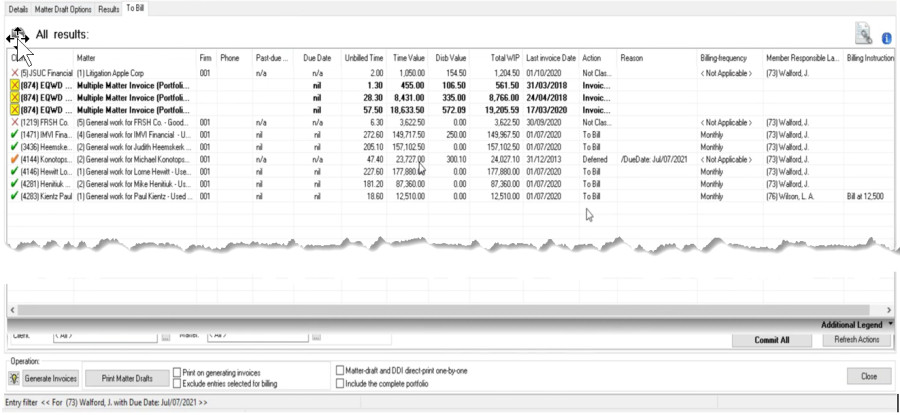Sort by the Total WIP column header

pos(496,58)
